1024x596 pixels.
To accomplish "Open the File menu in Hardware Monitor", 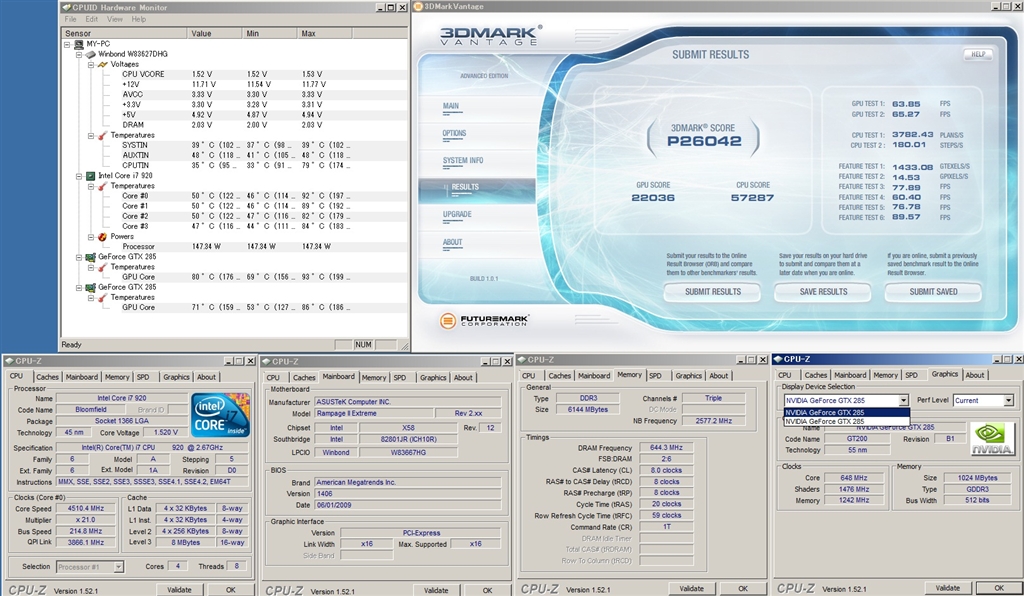I will pyautogui.click(x=71, y=20).
